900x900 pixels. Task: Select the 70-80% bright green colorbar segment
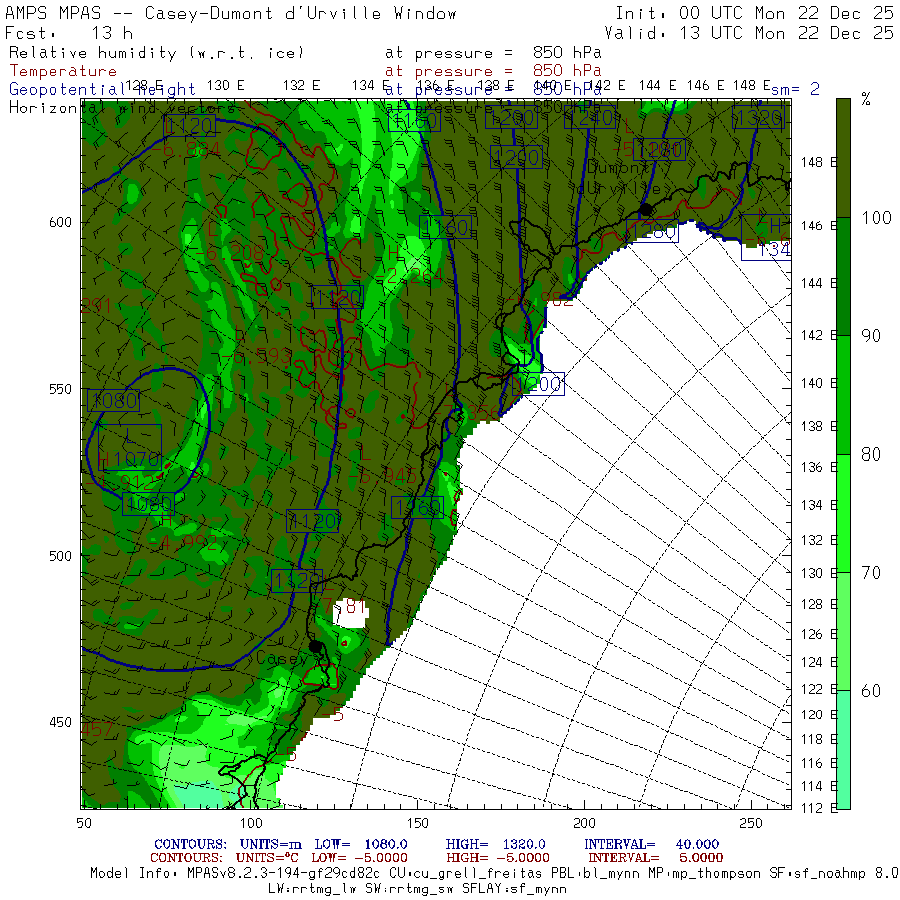click(843, 514)
